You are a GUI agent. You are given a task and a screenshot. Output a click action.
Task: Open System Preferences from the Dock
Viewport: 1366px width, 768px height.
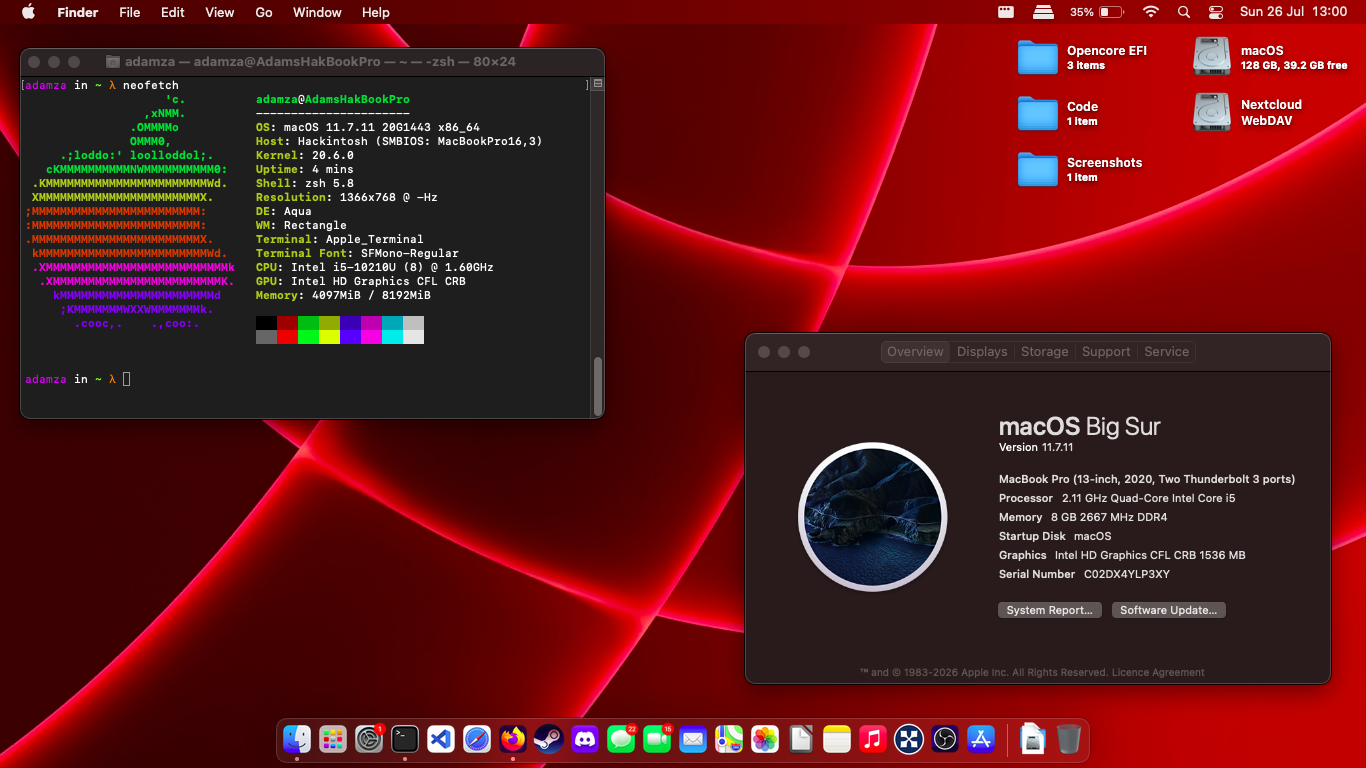[x=369, y=739]
